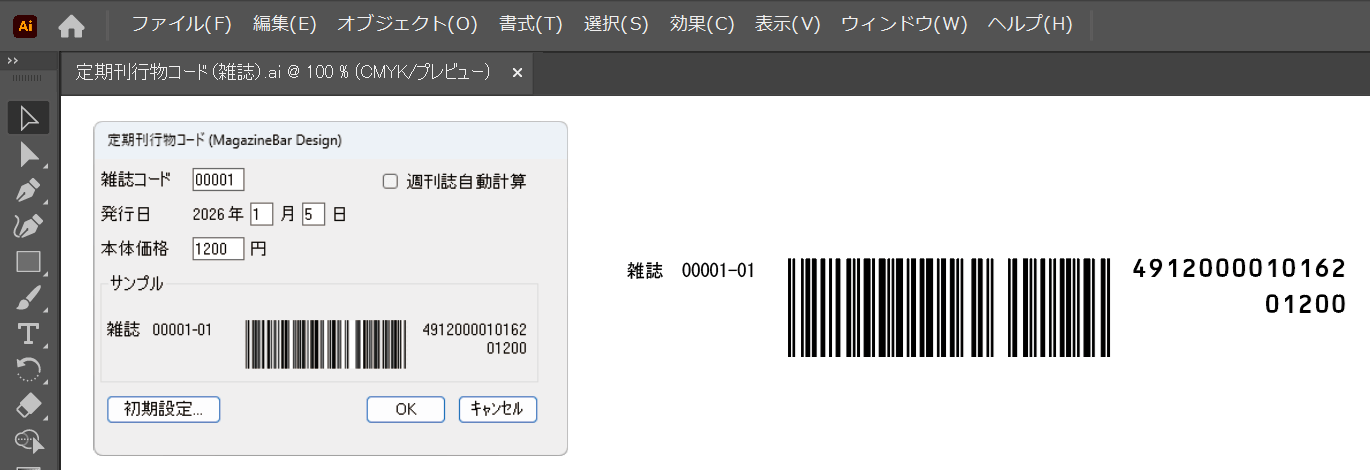Enable 週刊誌自動計算 checkbox

point(391,181)
